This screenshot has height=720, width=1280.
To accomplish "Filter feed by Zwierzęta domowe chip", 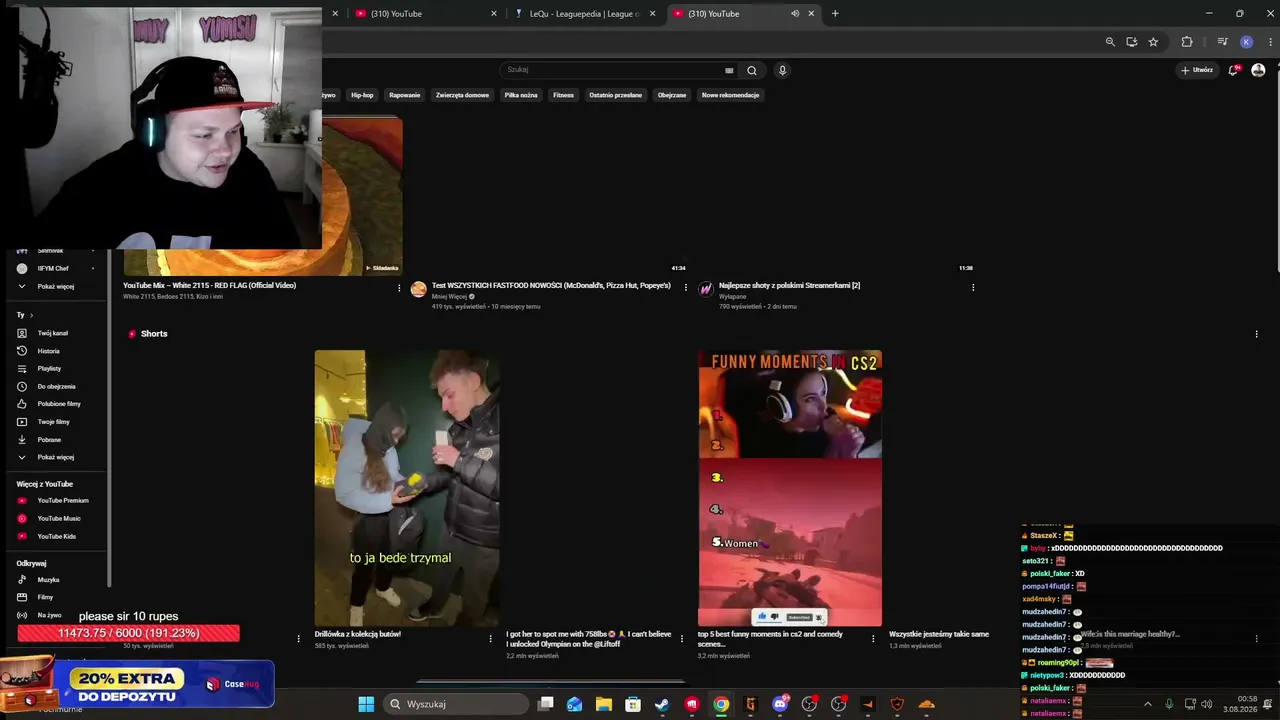I will tap(462, 95).
